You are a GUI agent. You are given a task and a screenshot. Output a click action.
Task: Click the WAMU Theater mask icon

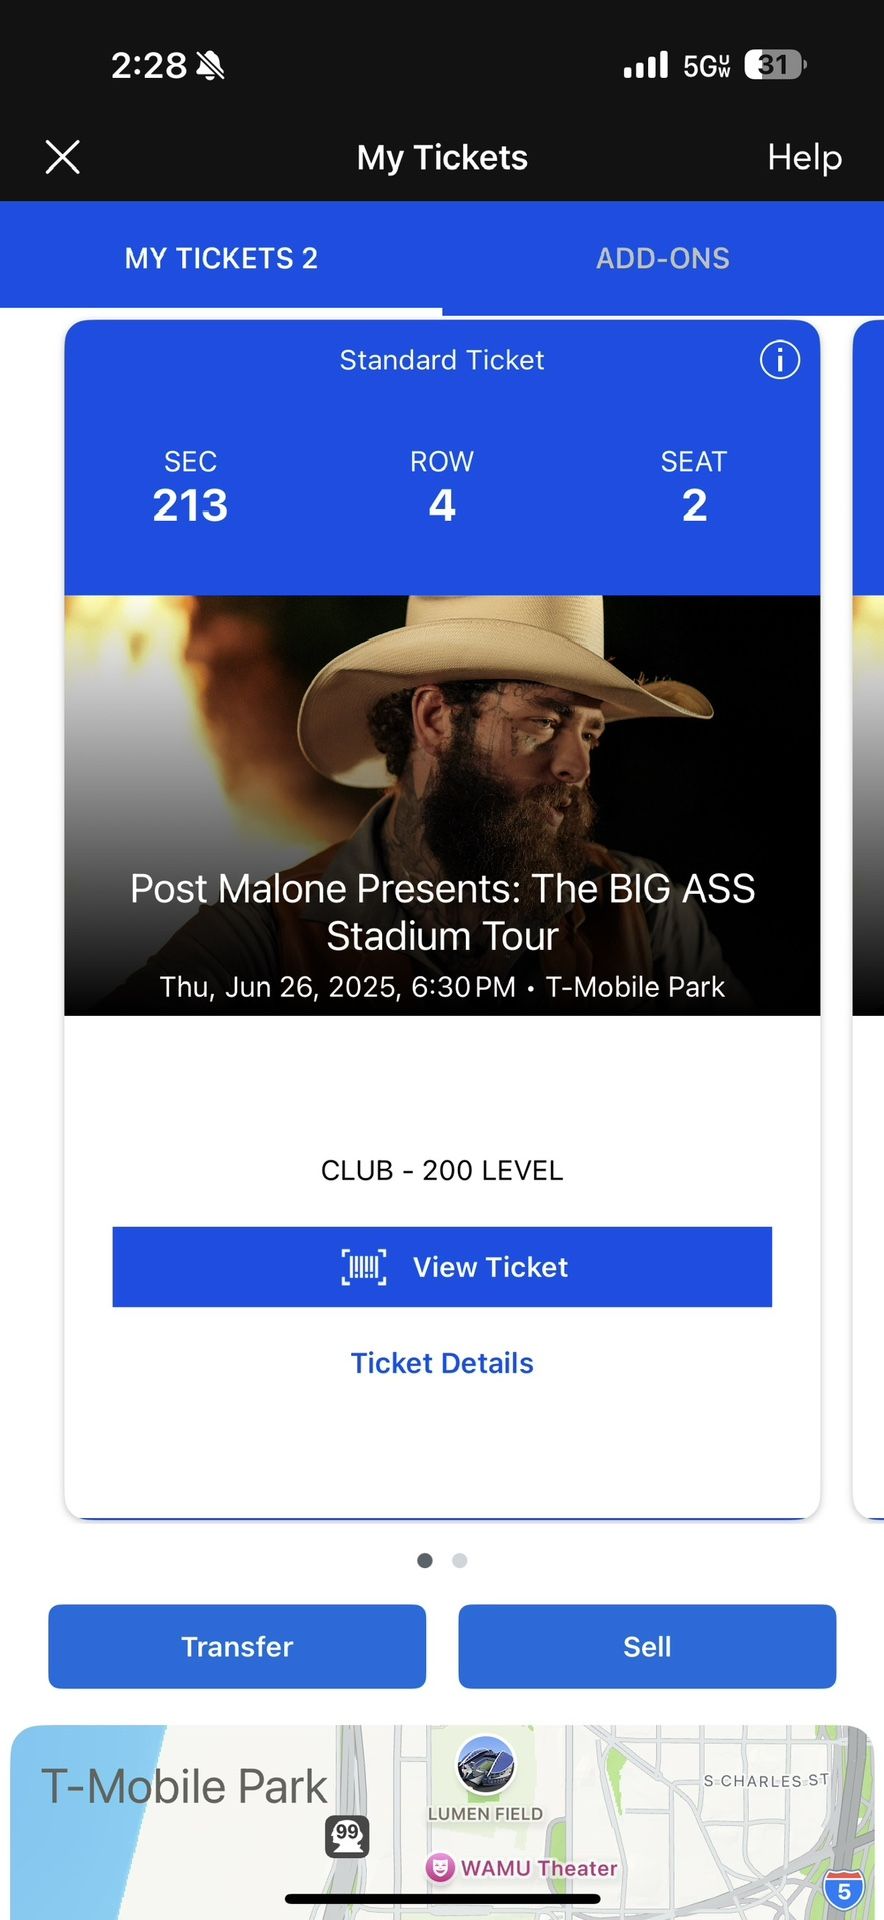[x=441, y=1868]
